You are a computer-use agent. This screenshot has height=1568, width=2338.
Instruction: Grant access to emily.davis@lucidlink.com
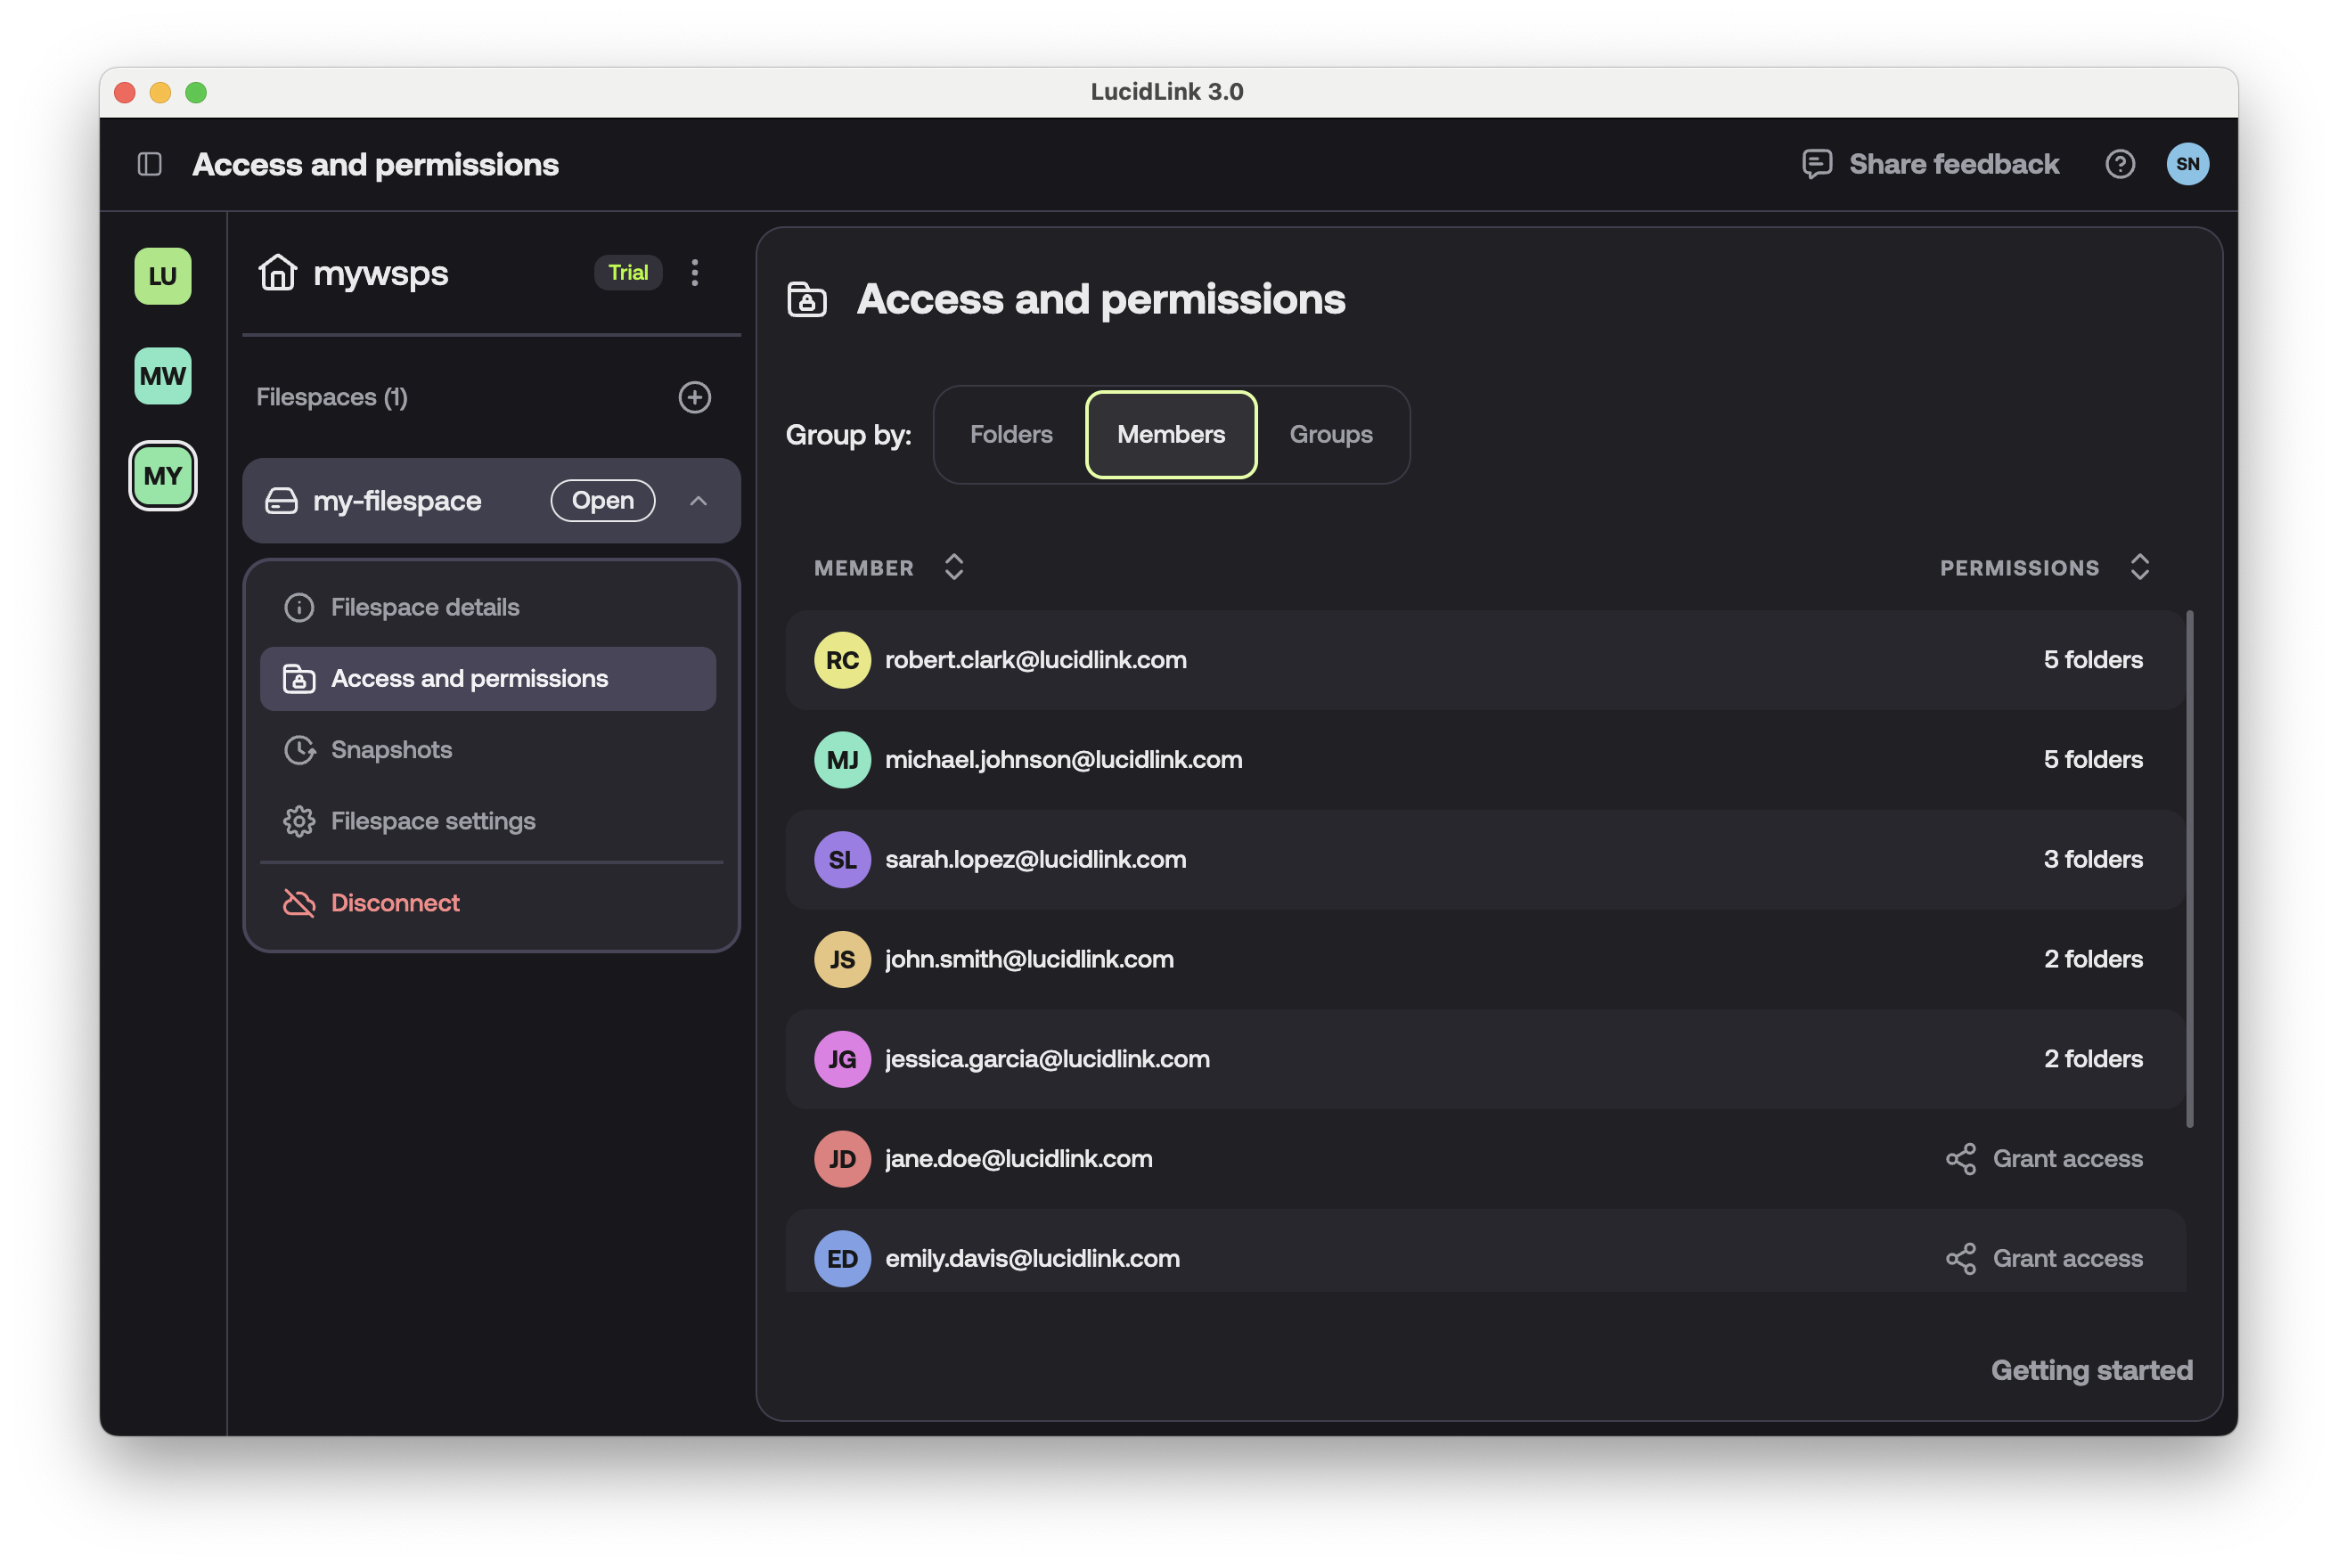click(2045, 1259)
